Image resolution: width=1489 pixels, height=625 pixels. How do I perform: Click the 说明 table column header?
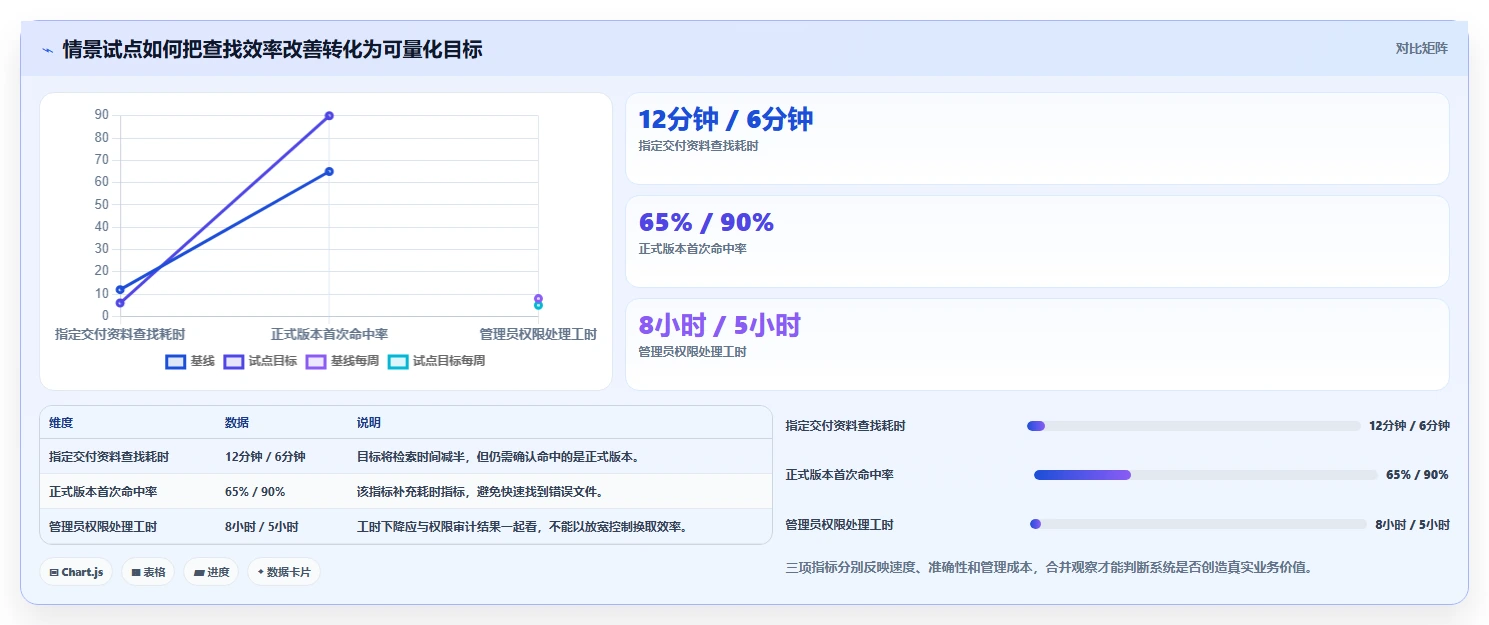pyautogui.click(x=369, y=423)
